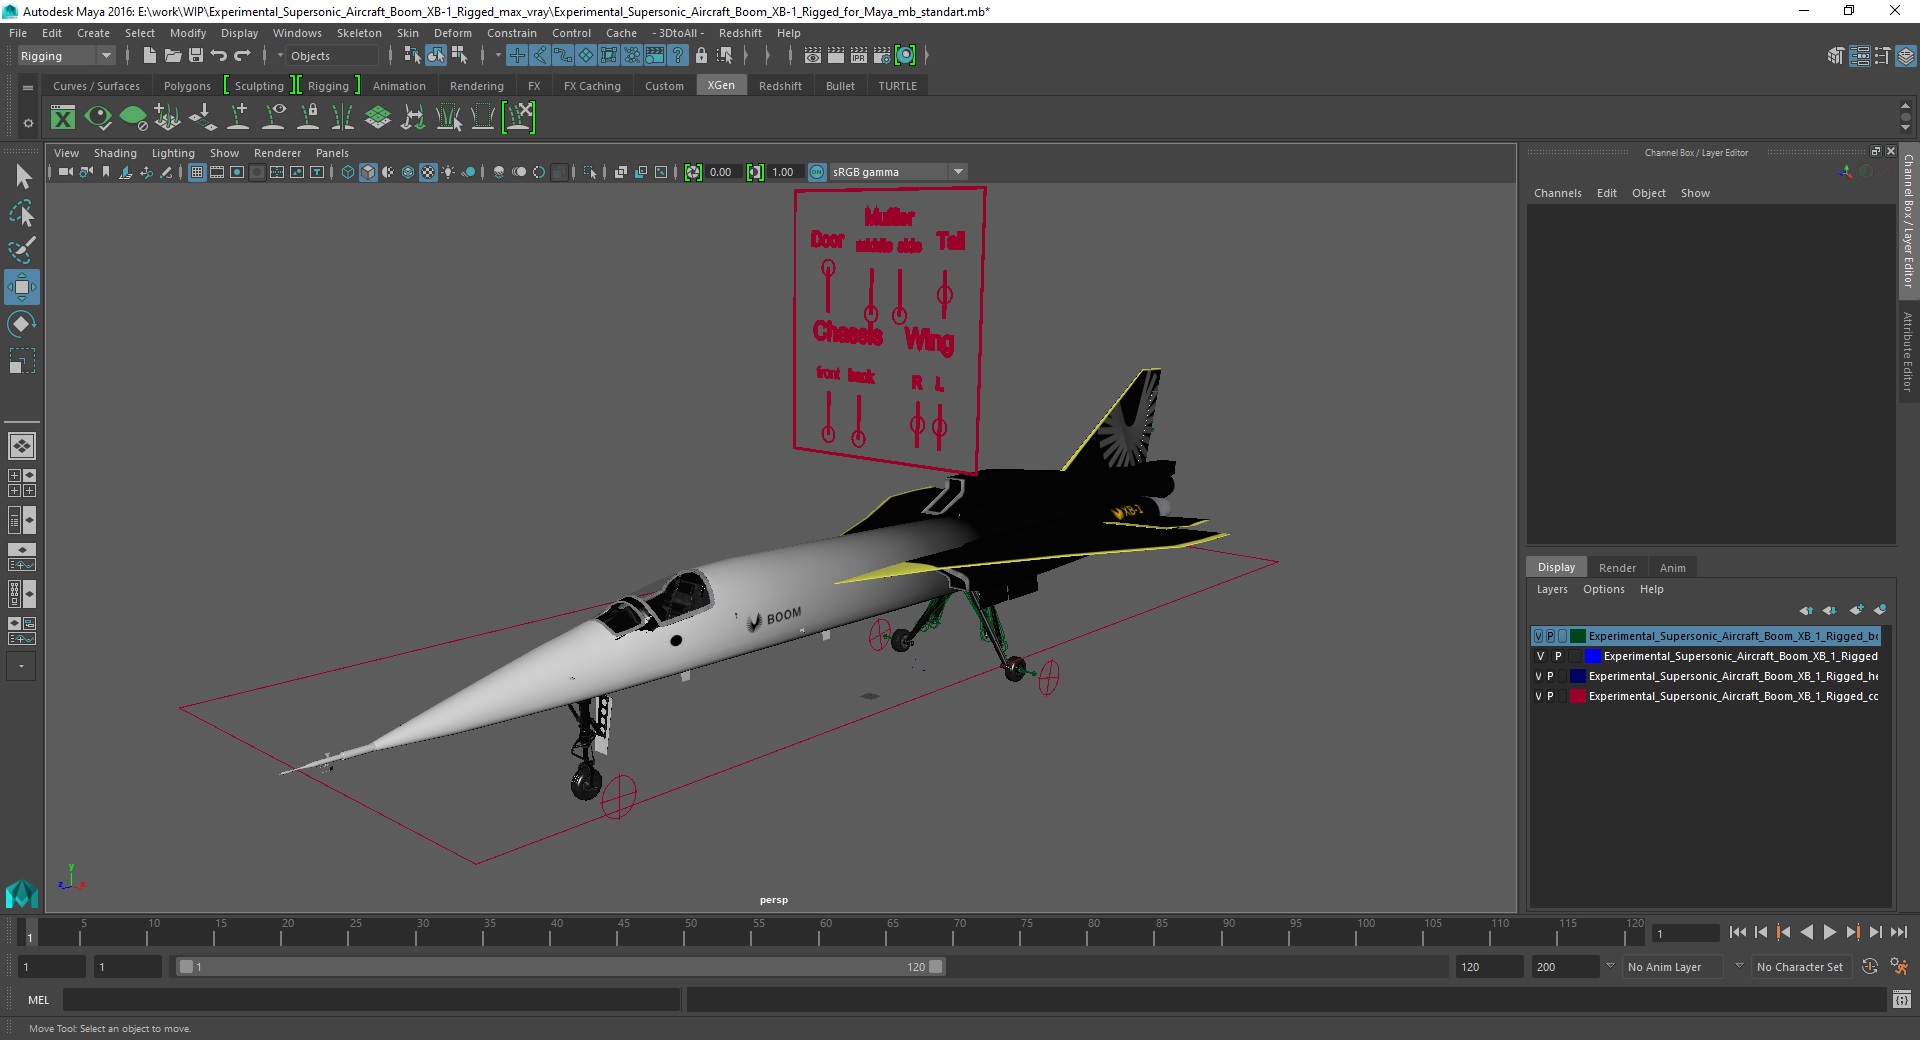This screenshot has height=1040, width=1920.
Task: Activate the Scale tool in toolbox
Action: point(22,360)
